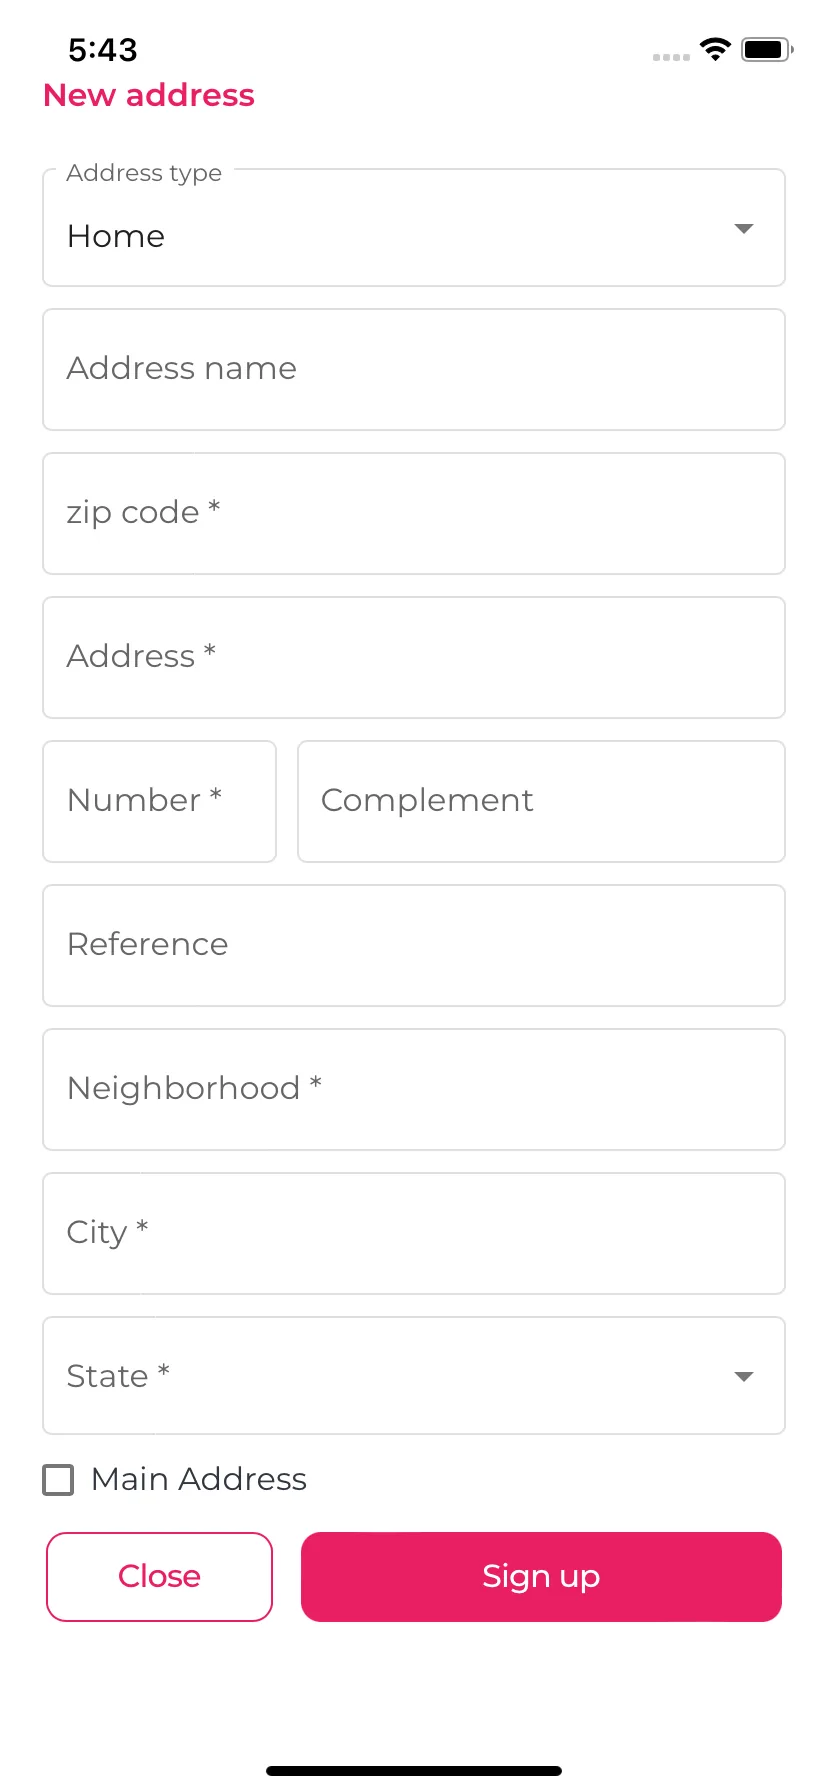Click the Address type dropdown arrow

click(x=743, y=229)
